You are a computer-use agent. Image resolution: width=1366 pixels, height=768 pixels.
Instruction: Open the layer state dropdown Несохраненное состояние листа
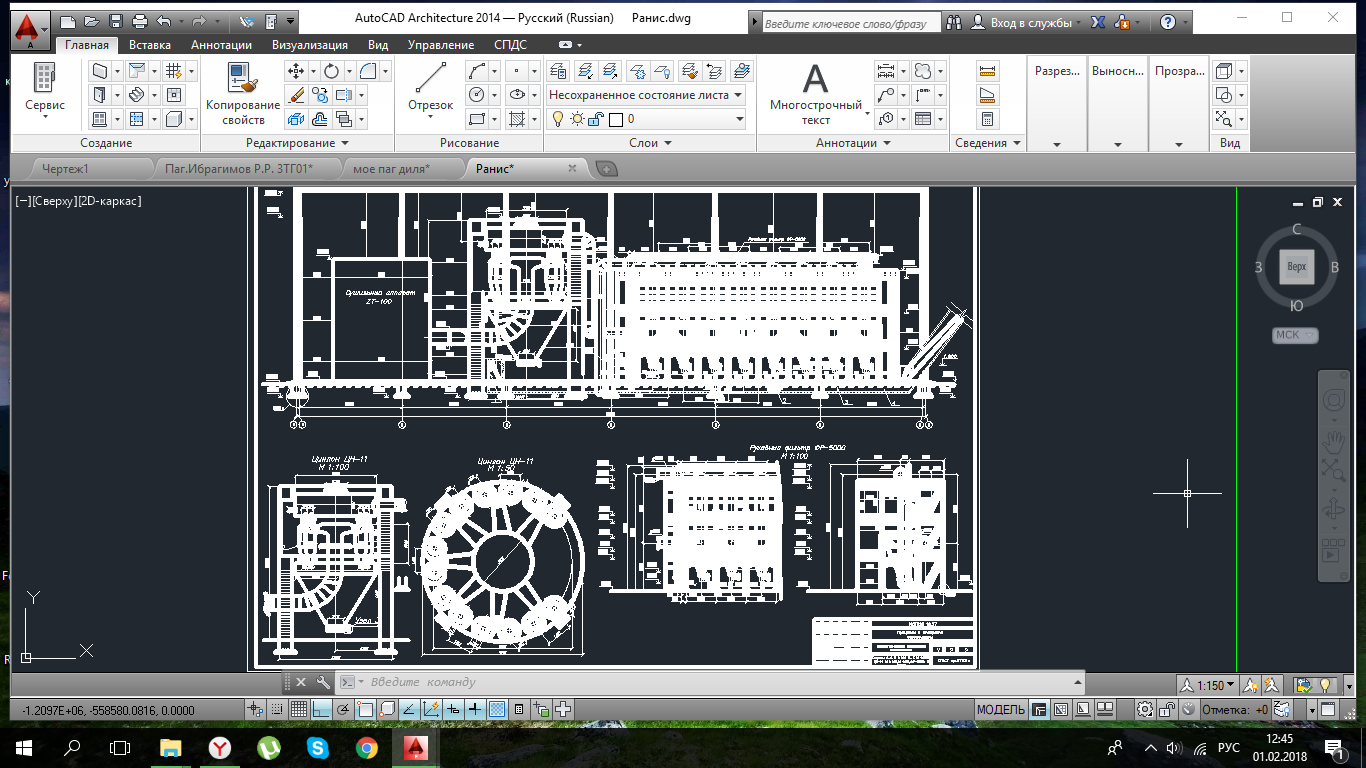coord(645,95)
